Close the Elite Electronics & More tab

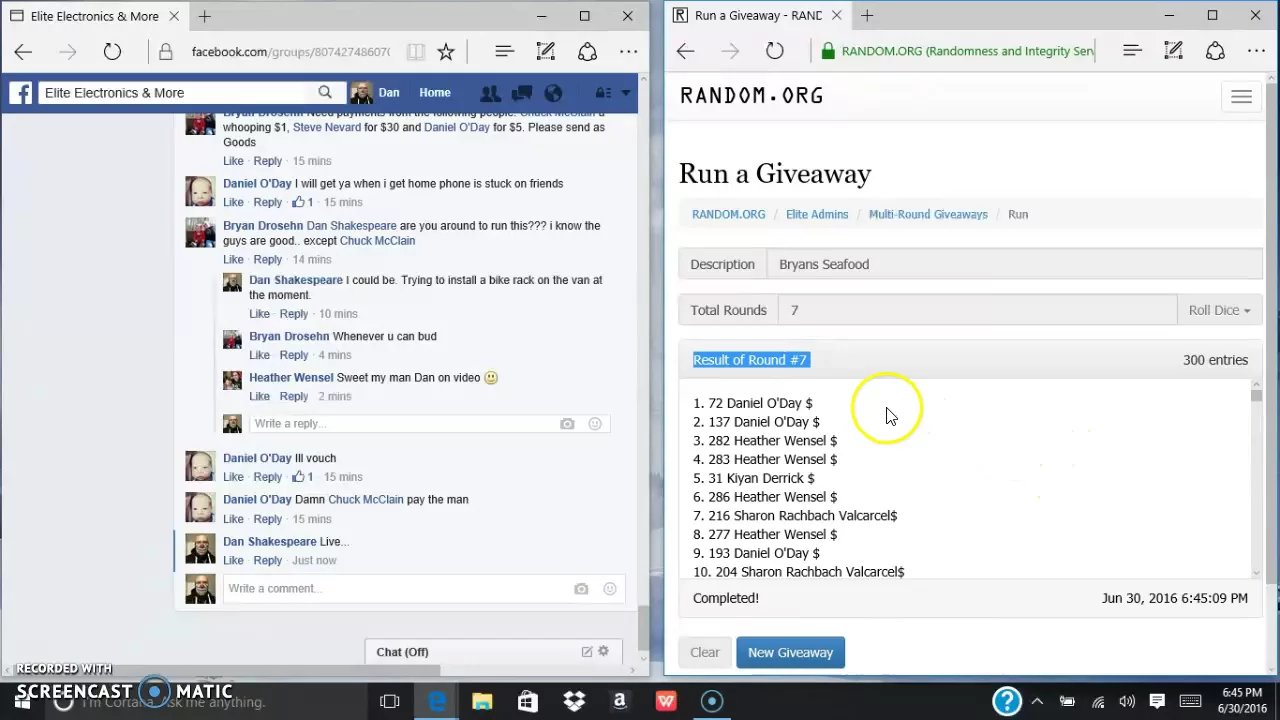tap(173, 16)
